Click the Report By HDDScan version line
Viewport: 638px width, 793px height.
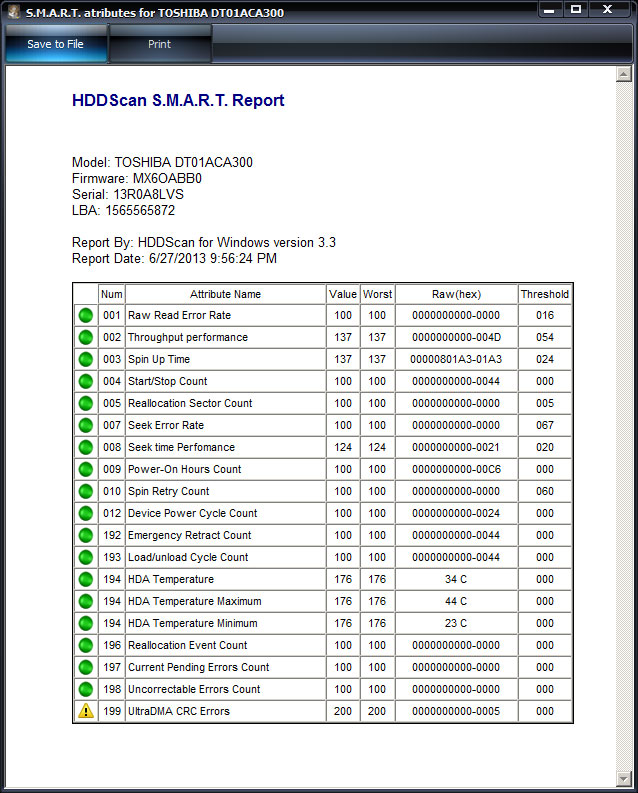point(204,243)
